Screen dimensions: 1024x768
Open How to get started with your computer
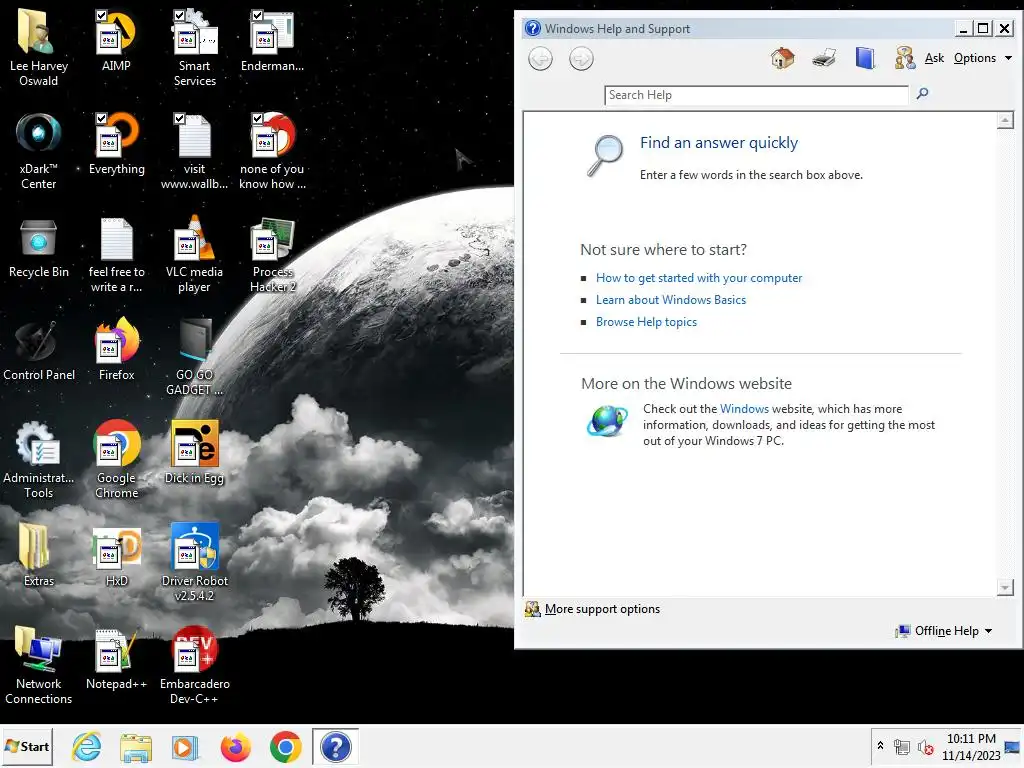[698, 278]
